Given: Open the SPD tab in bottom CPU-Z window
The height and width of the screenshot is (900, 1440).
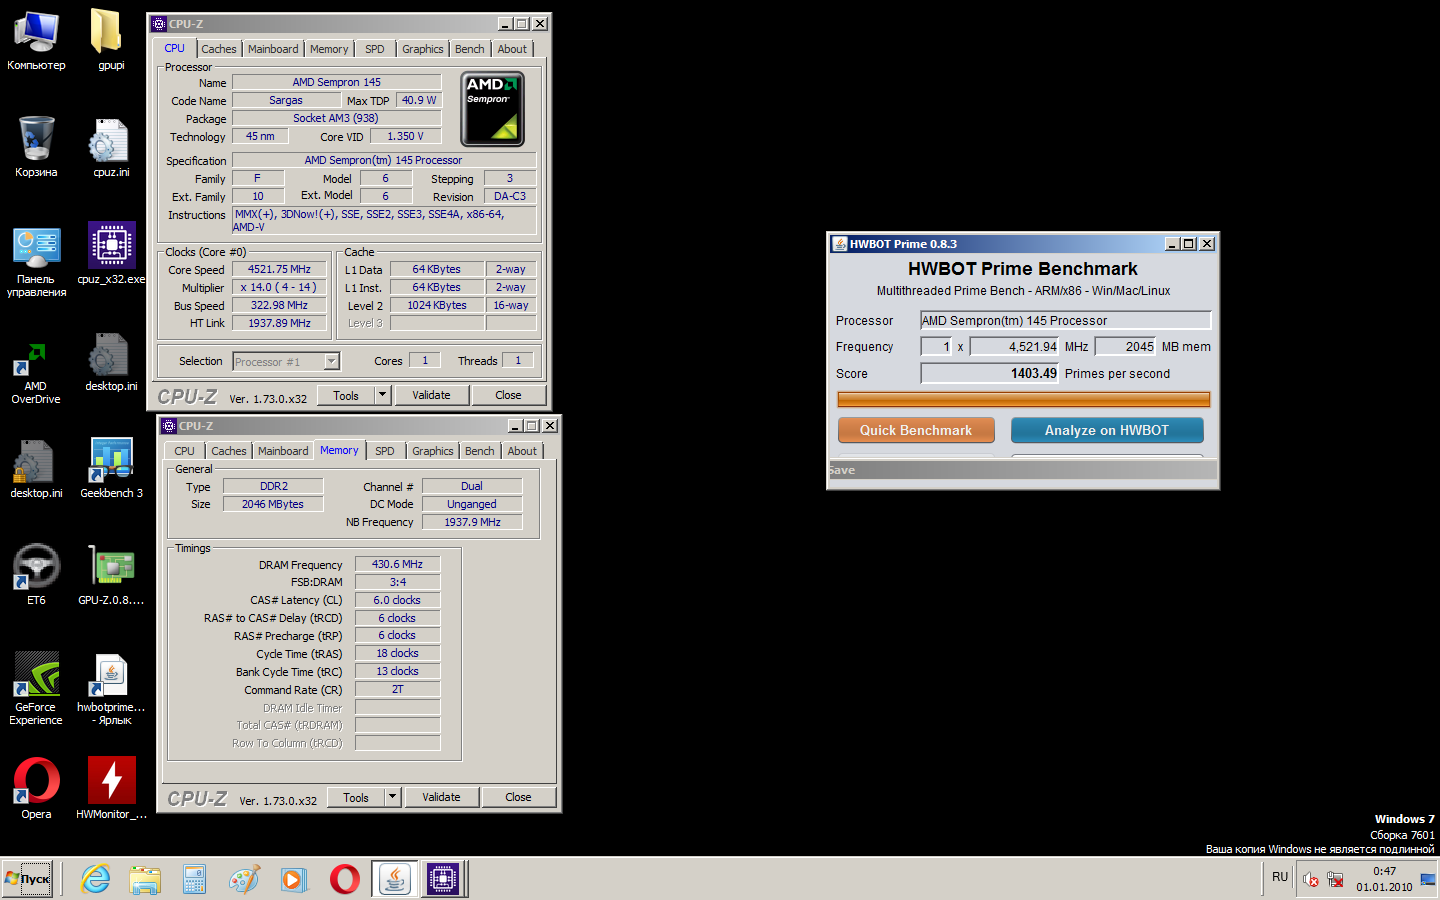Looking at the screenshot, I should click(385, 451).
